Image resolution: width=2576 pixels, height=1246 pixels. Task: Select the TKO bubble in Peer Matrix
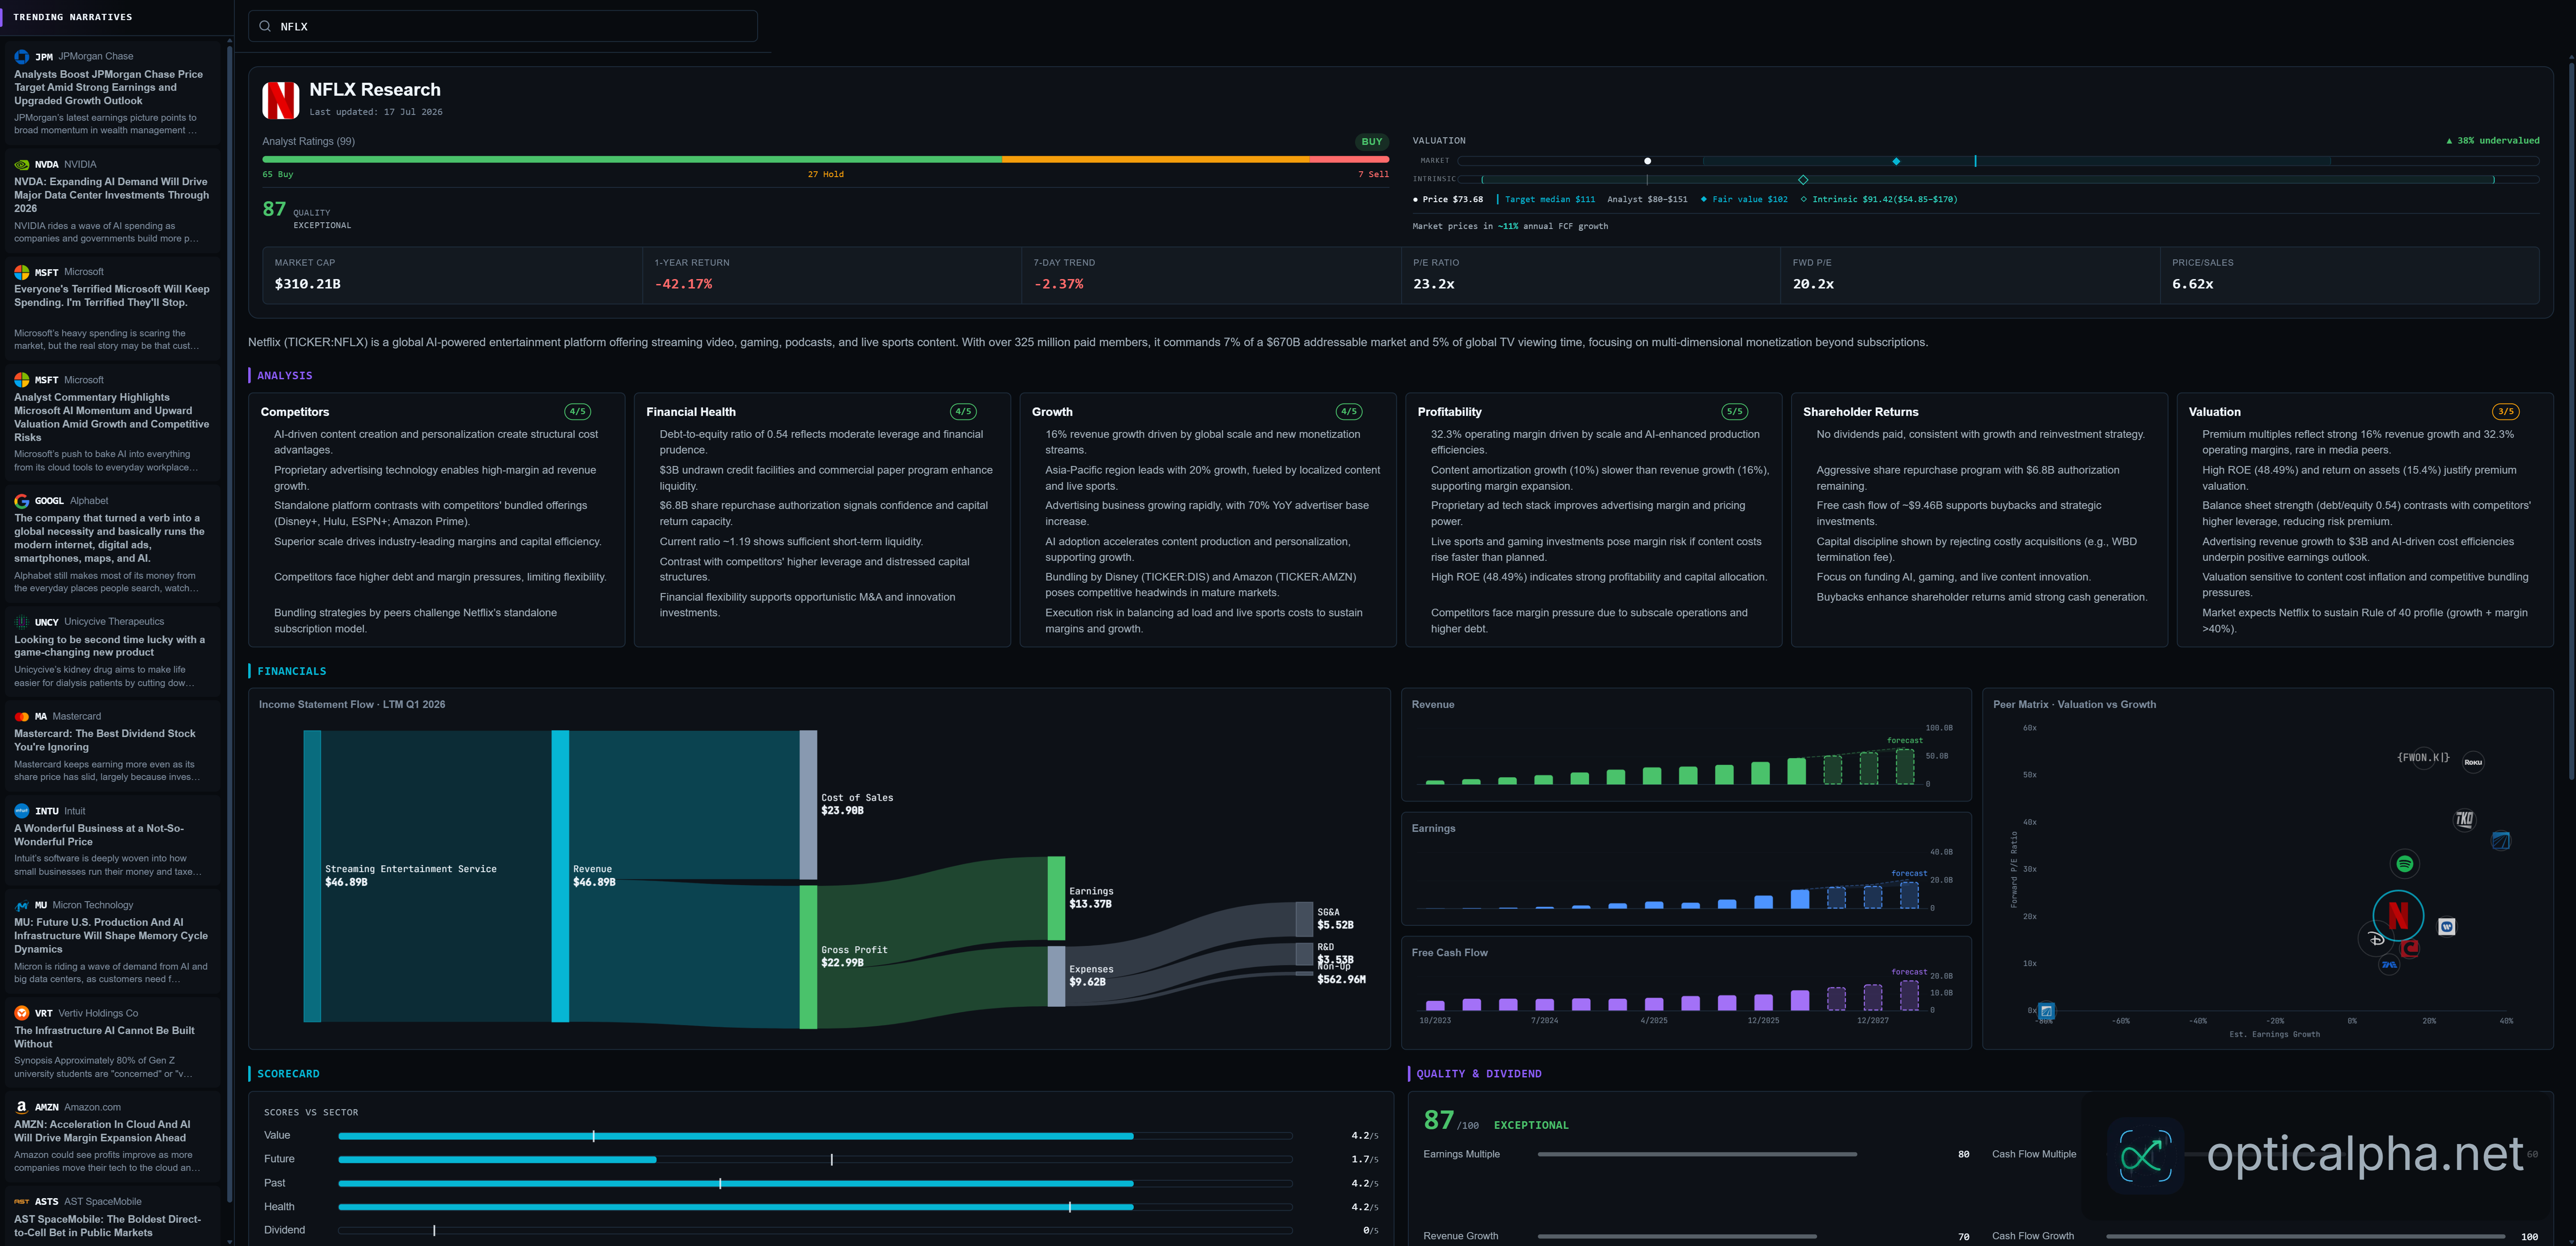[2465, 819]
